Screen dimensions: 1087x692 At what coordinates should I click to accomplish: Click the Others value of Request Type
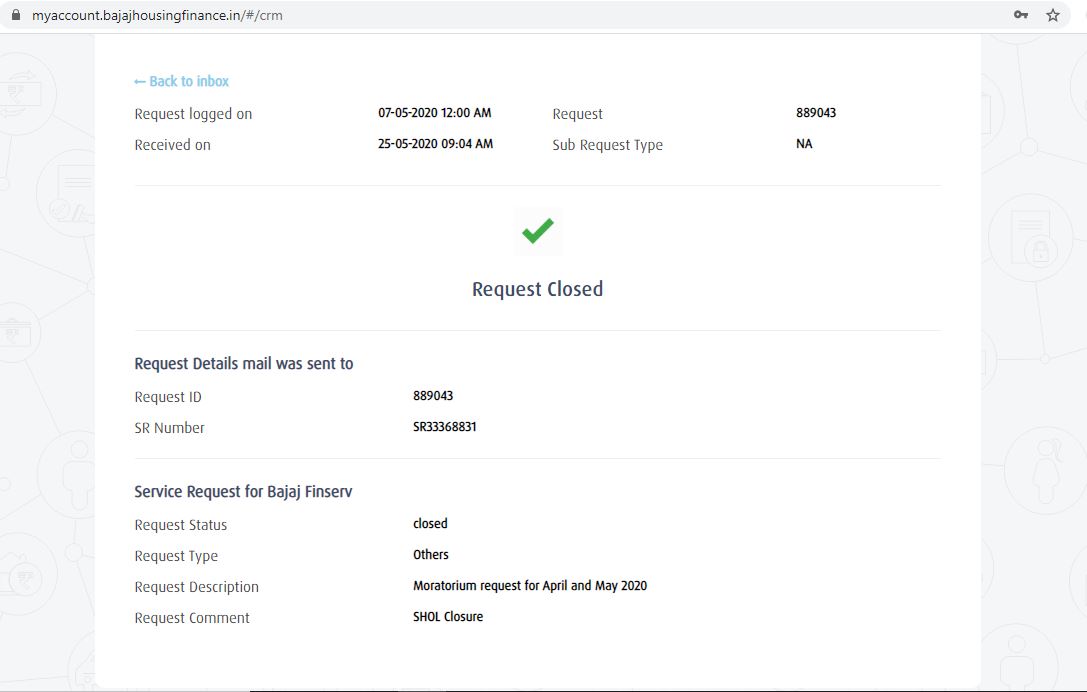[x=431, y=555]
